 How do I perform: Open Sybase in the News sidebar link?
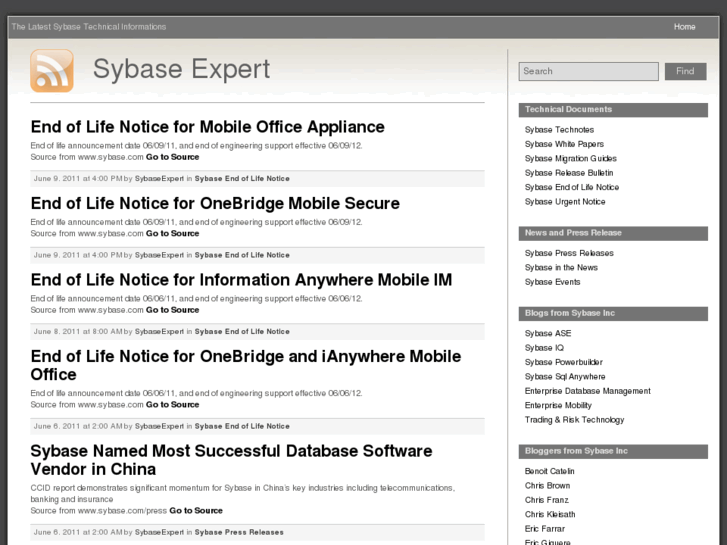coord(561,268)
